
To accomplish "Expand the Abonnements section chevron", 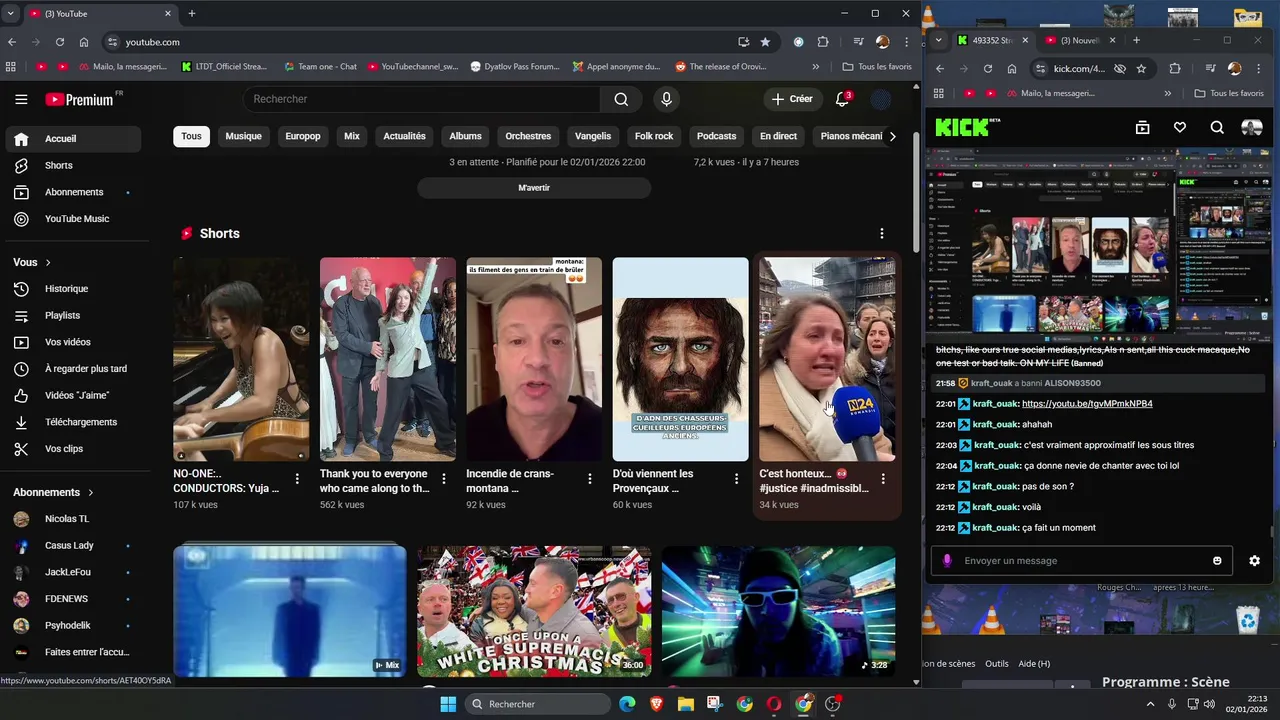I will coord(91,492).
